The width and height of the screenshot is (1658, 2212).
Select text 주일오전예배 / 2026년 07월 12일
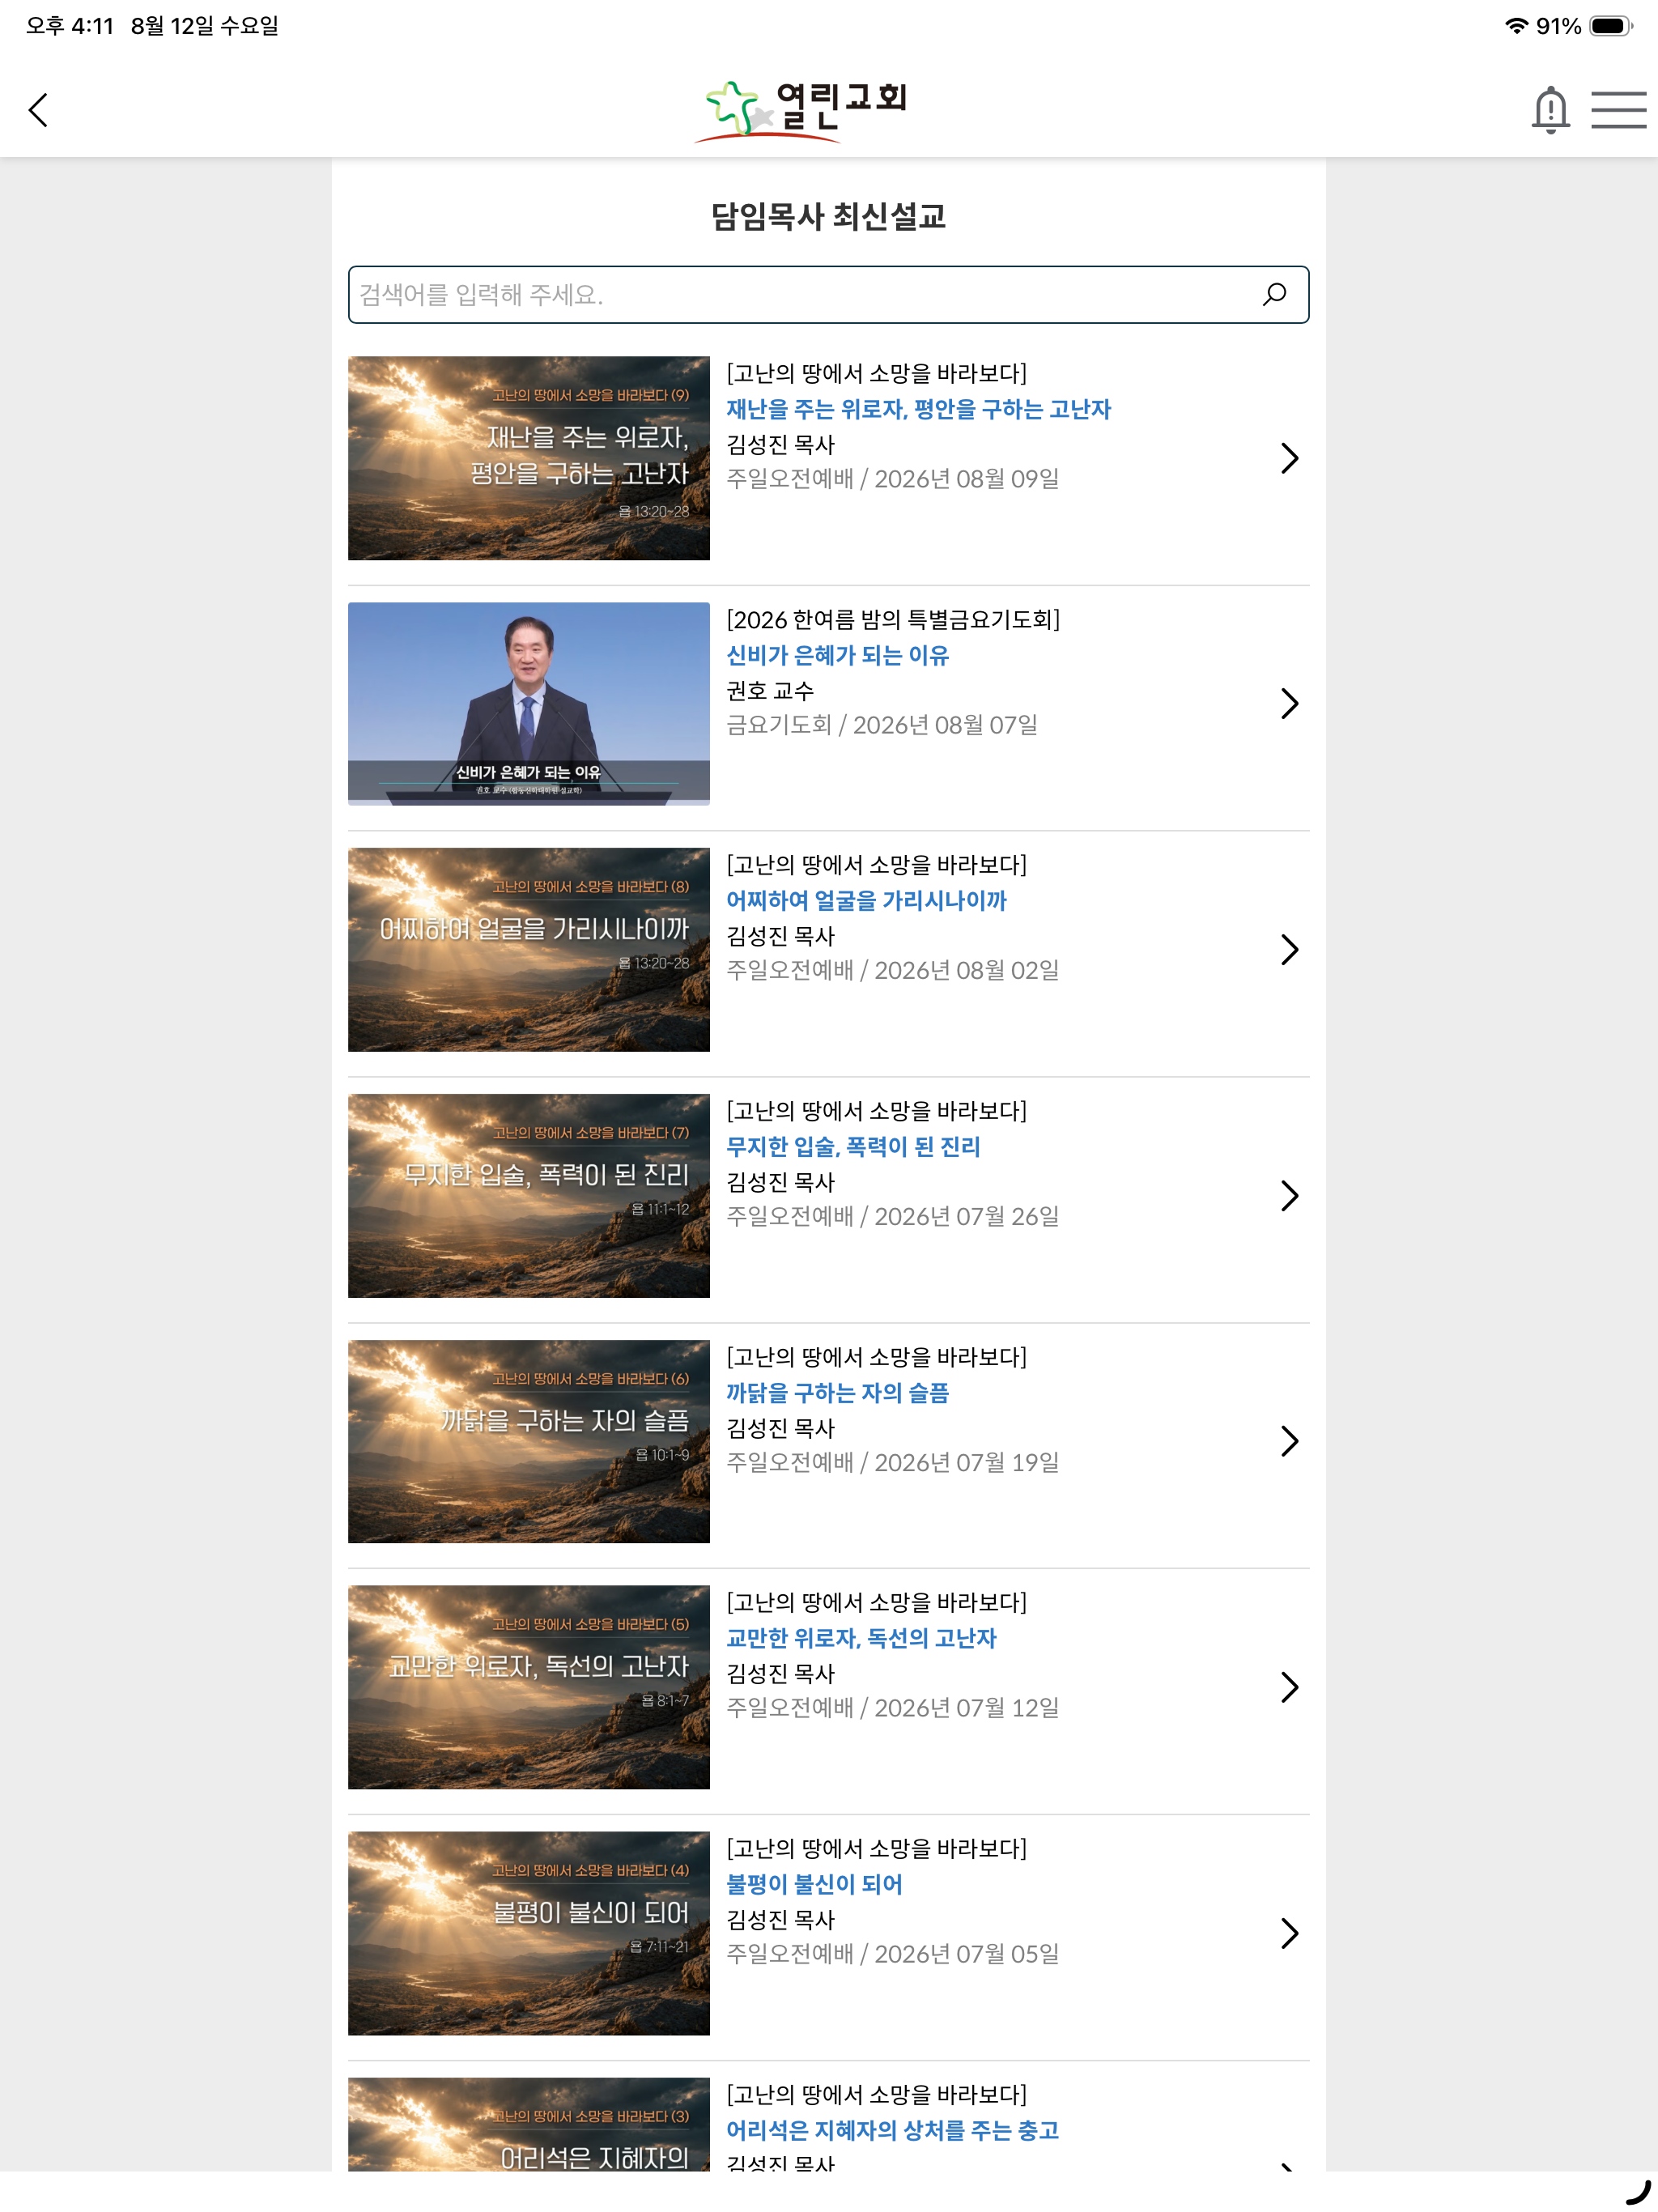coord(892,1708)
